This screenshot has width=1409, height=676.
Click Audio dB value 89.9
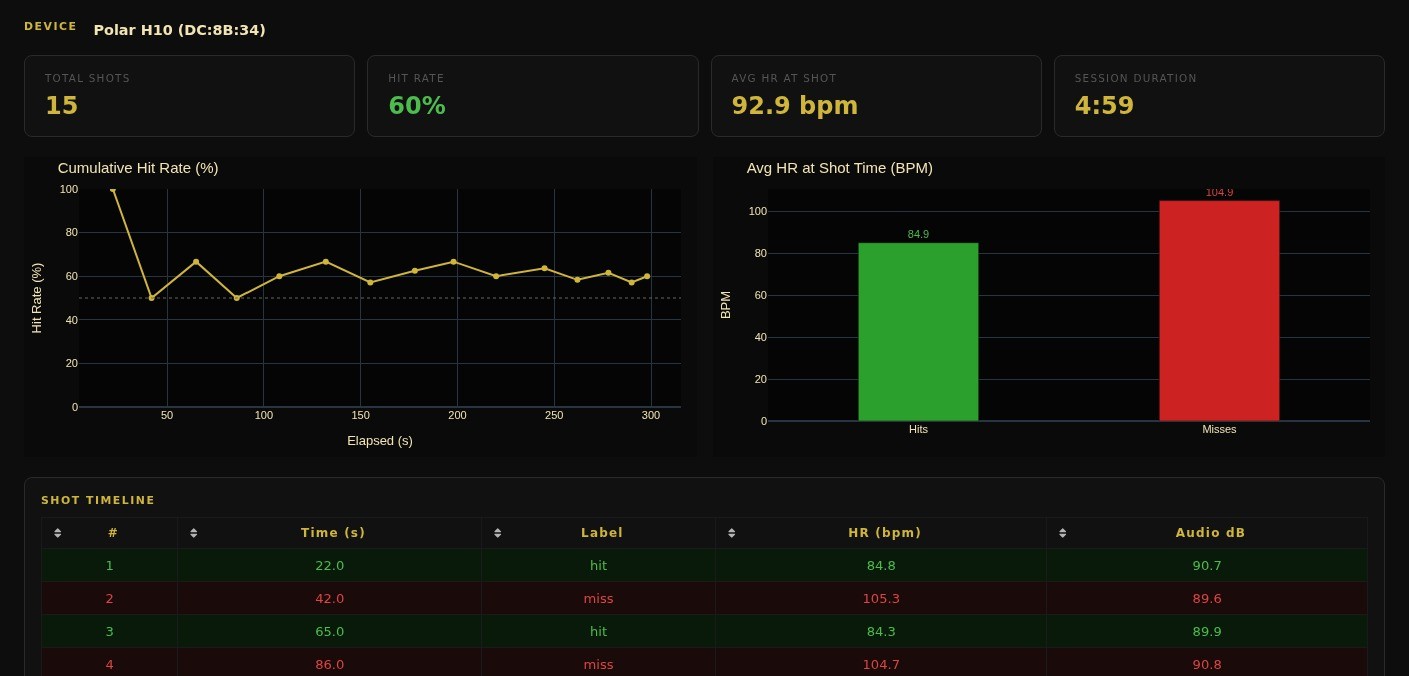[x=1207, y=631]
